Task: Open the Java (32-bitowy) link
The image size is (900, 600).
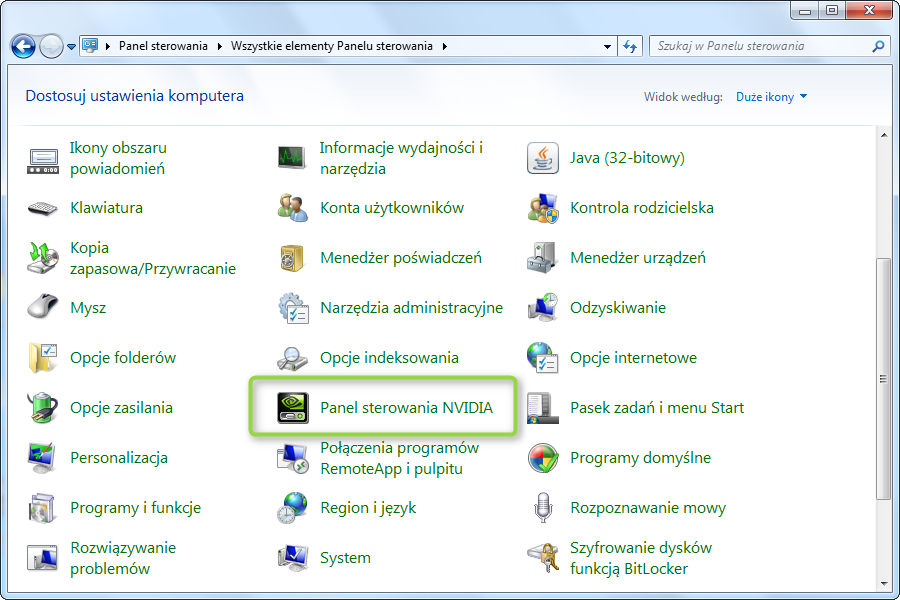Action: 627,158
